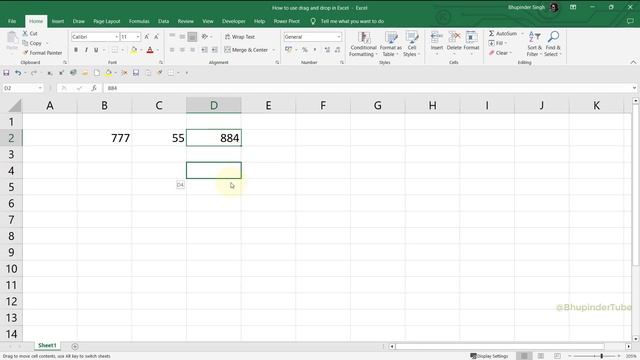Image resolution: width=640 pixels, height=360 pixels.
Task: Click the Clear button in Editing
Action: 498,53
